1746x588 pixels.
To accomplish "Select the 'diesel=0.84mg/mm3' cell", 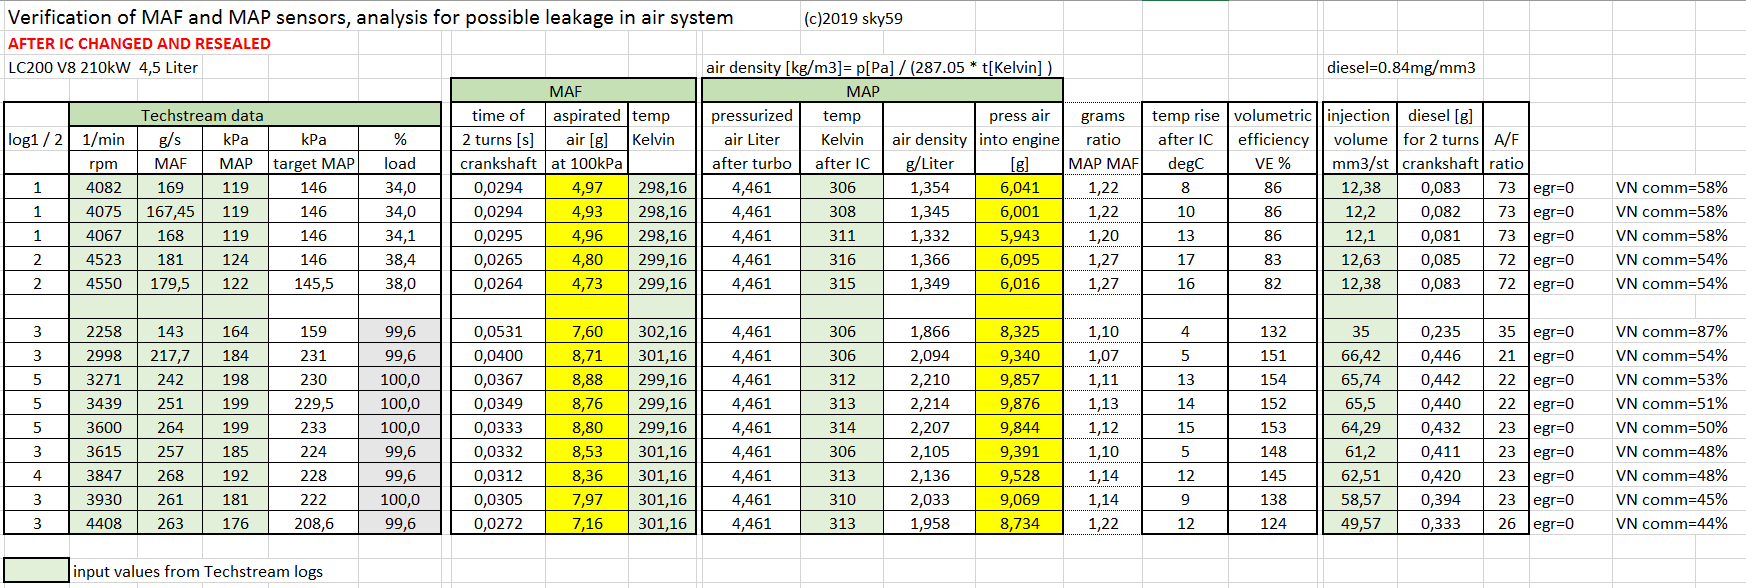I will pyautogui.click(x=1401, y=67).
